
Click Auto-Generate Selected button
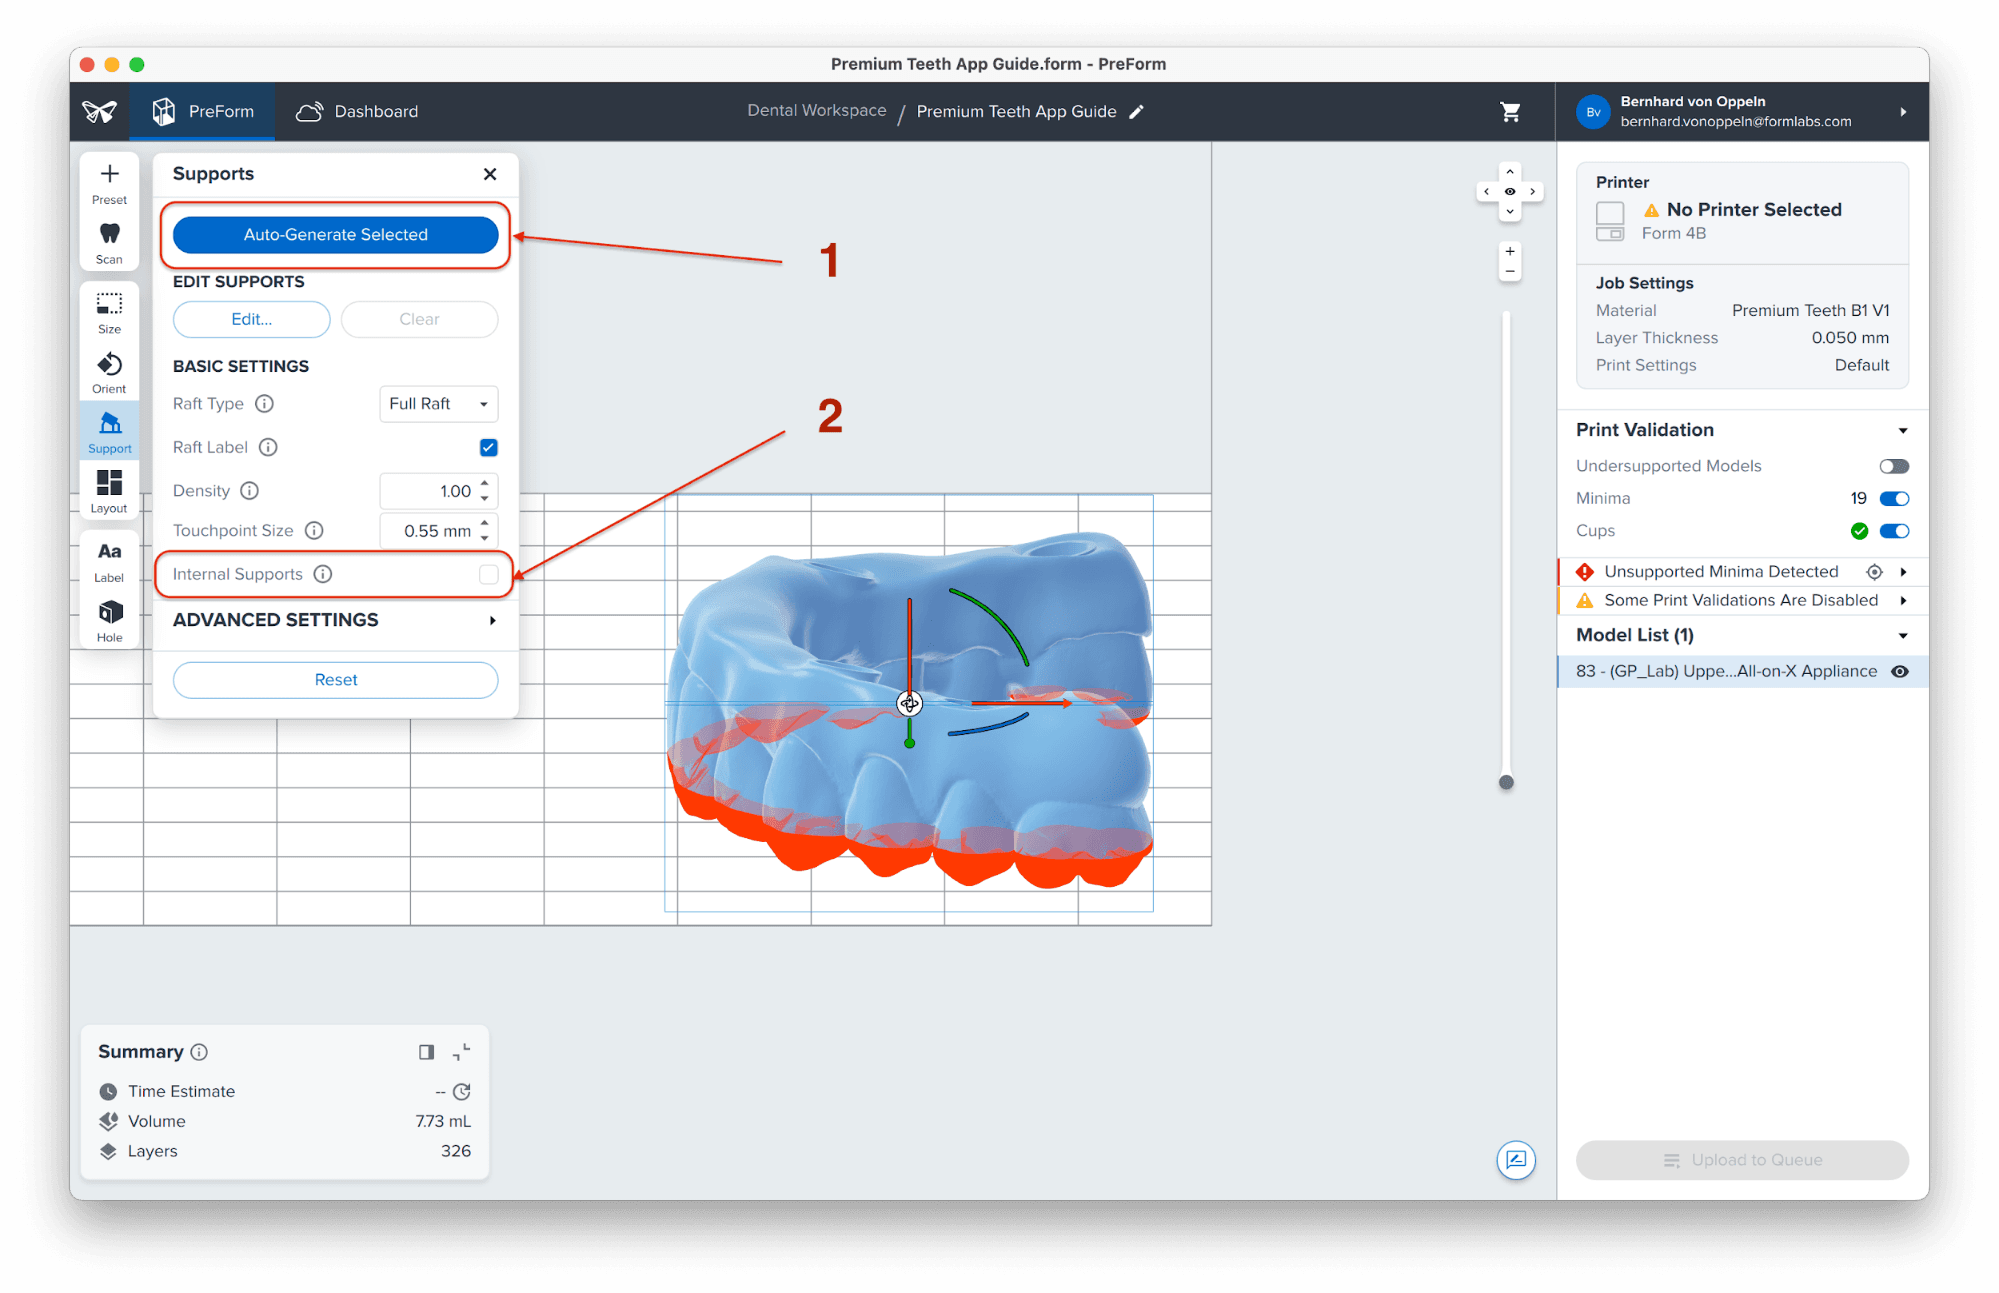(x=335, y=235)
